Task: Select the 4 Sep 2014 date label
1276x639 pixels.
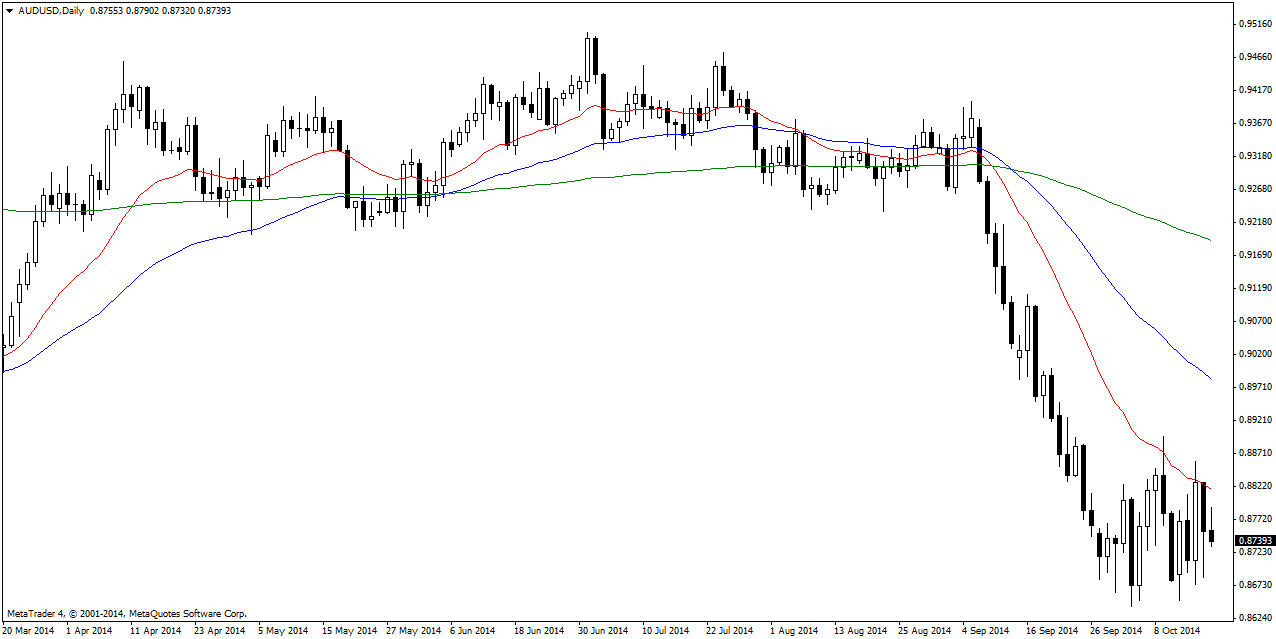Action: tap(984, 631)
